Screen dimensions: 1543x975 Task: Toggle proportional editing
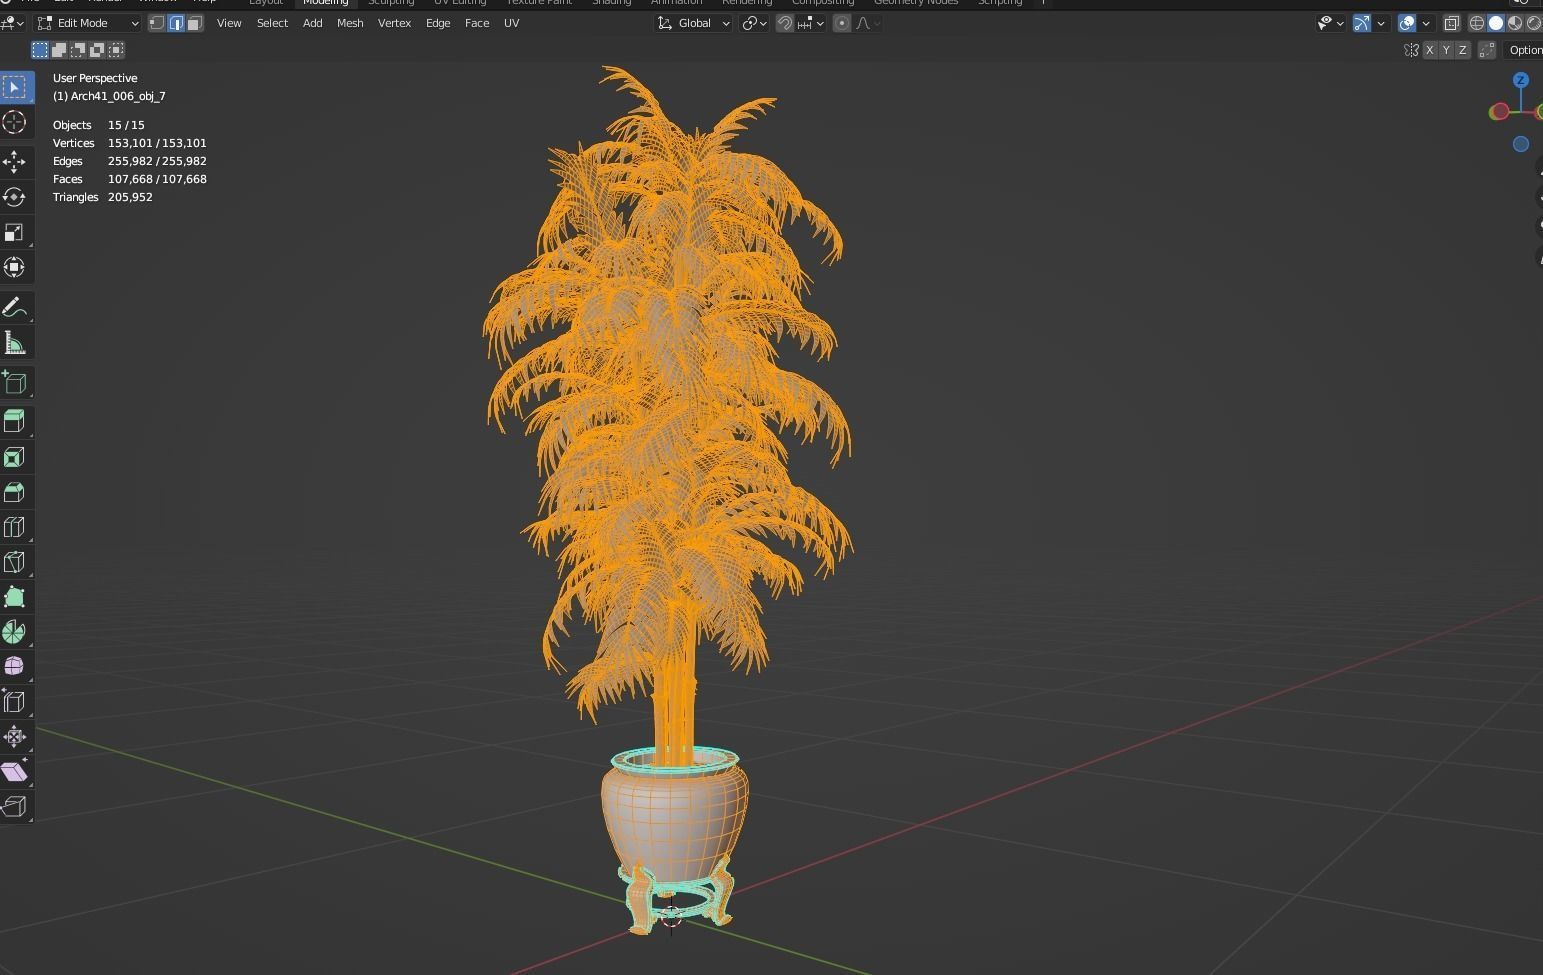(x=842, y=23)
